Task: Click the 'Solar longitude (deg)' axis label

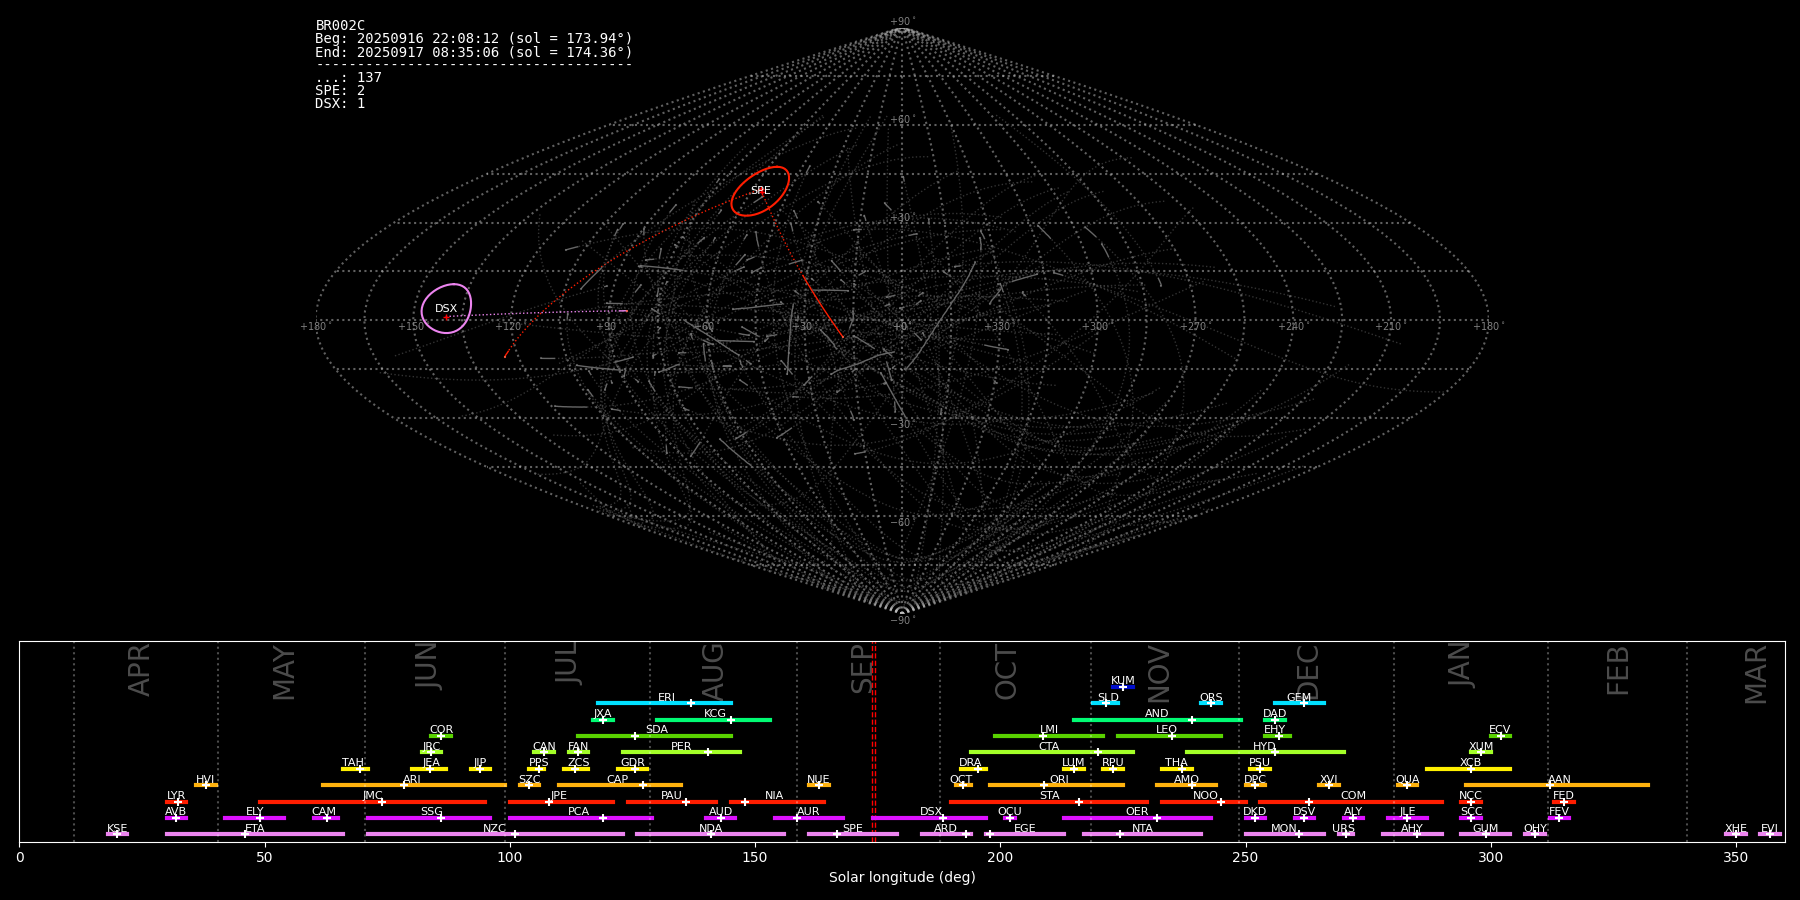Action: (x=902, y=878)
